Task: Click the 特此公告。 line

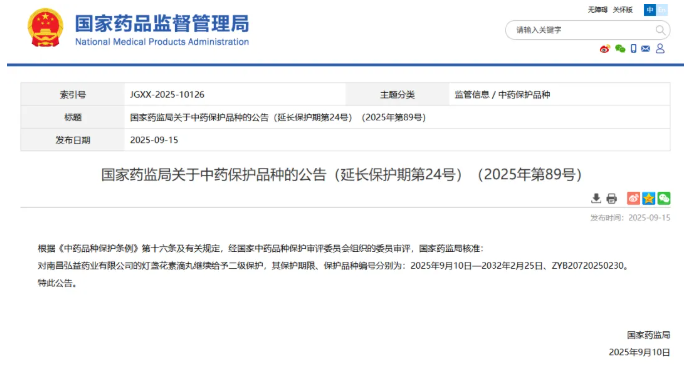Action: [58, 283]
